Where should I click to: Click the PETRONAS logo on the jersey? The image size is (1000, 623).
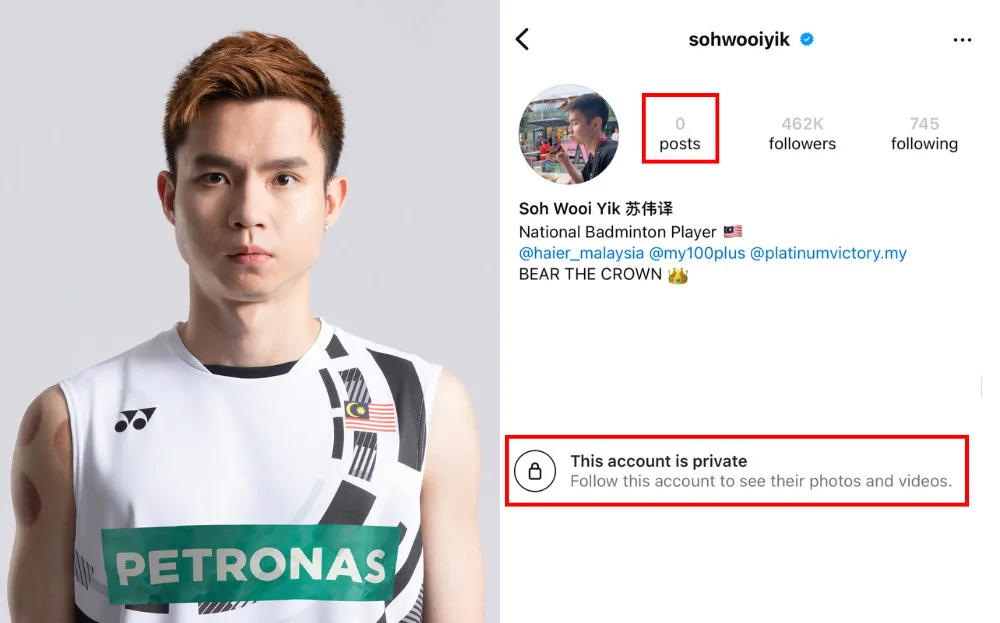tap(251, 564)
